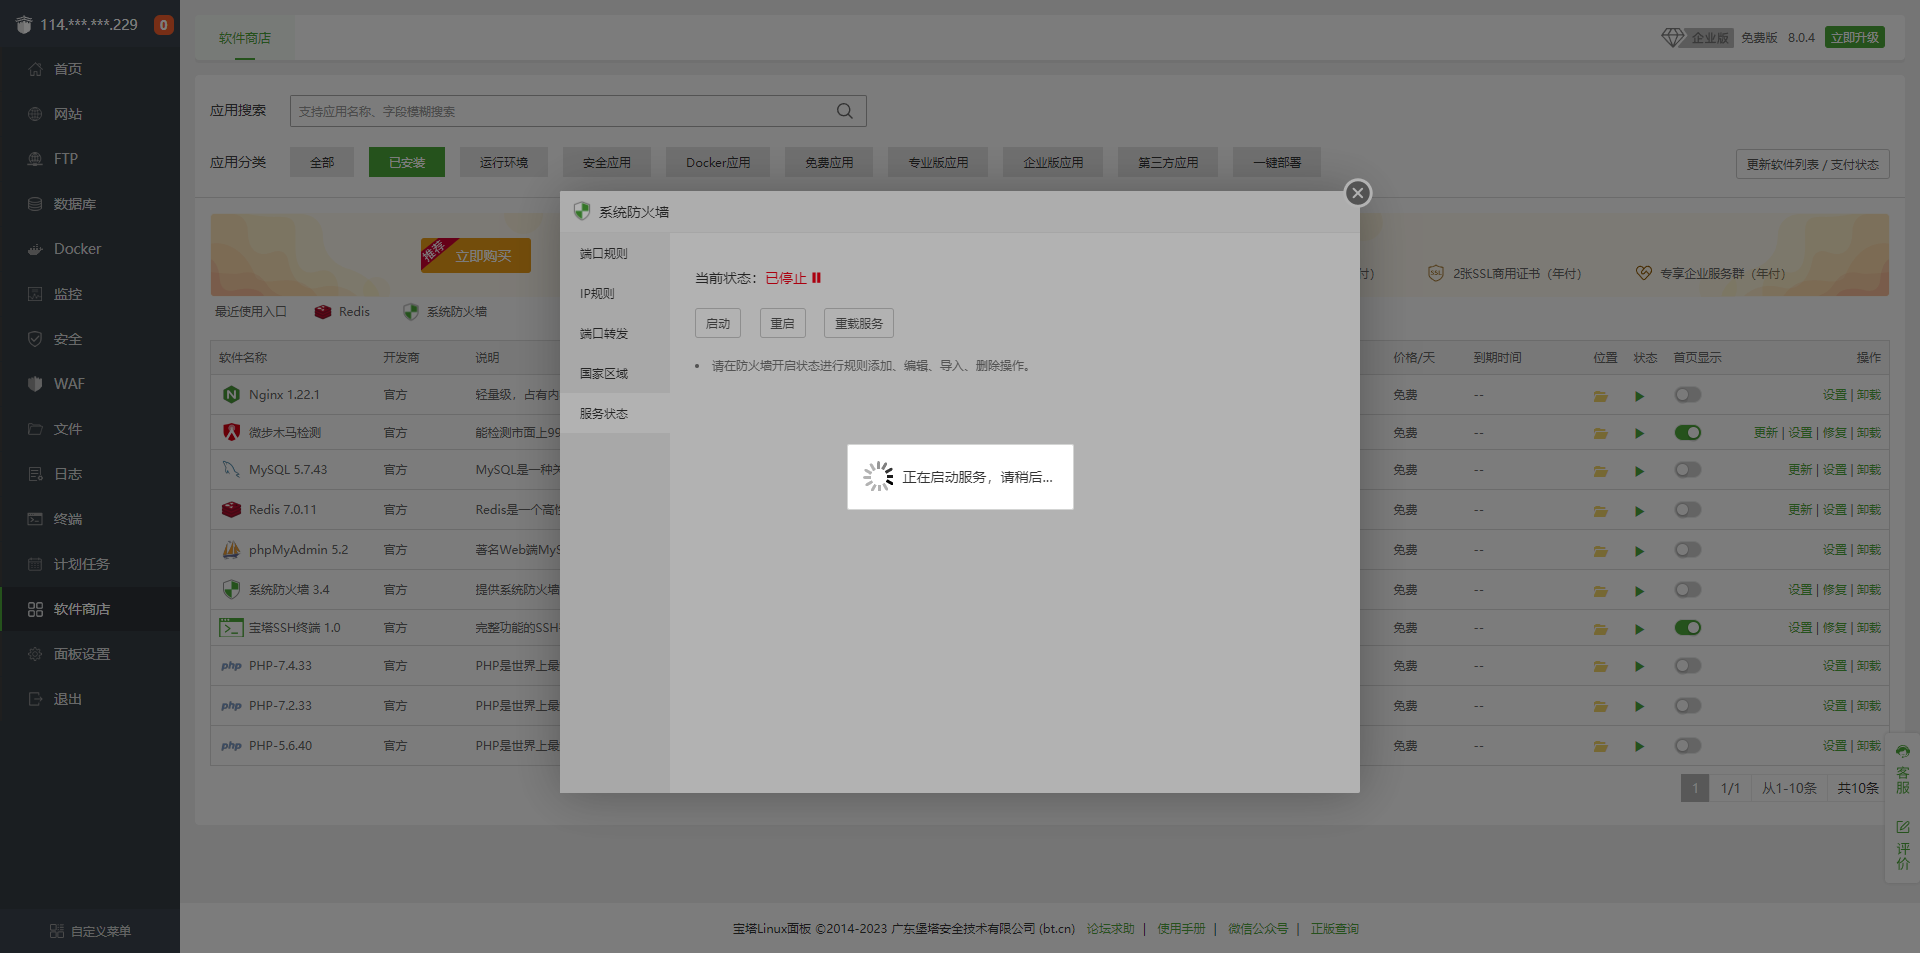The height and width of the screenshot is (953, 1920).
Task: Click the enterprise diamond icon
Action: tap(1673, 37)
